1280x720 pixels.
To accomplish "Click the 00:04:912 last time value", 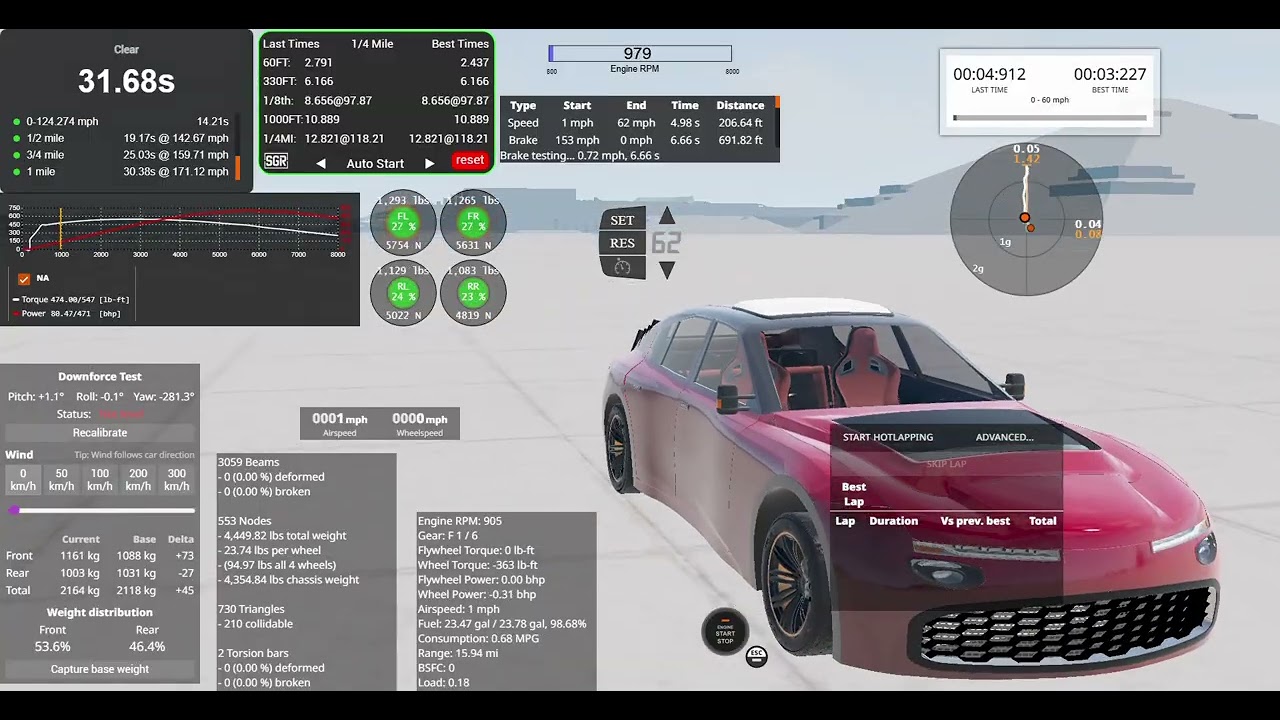I will (x=989, y=74).
